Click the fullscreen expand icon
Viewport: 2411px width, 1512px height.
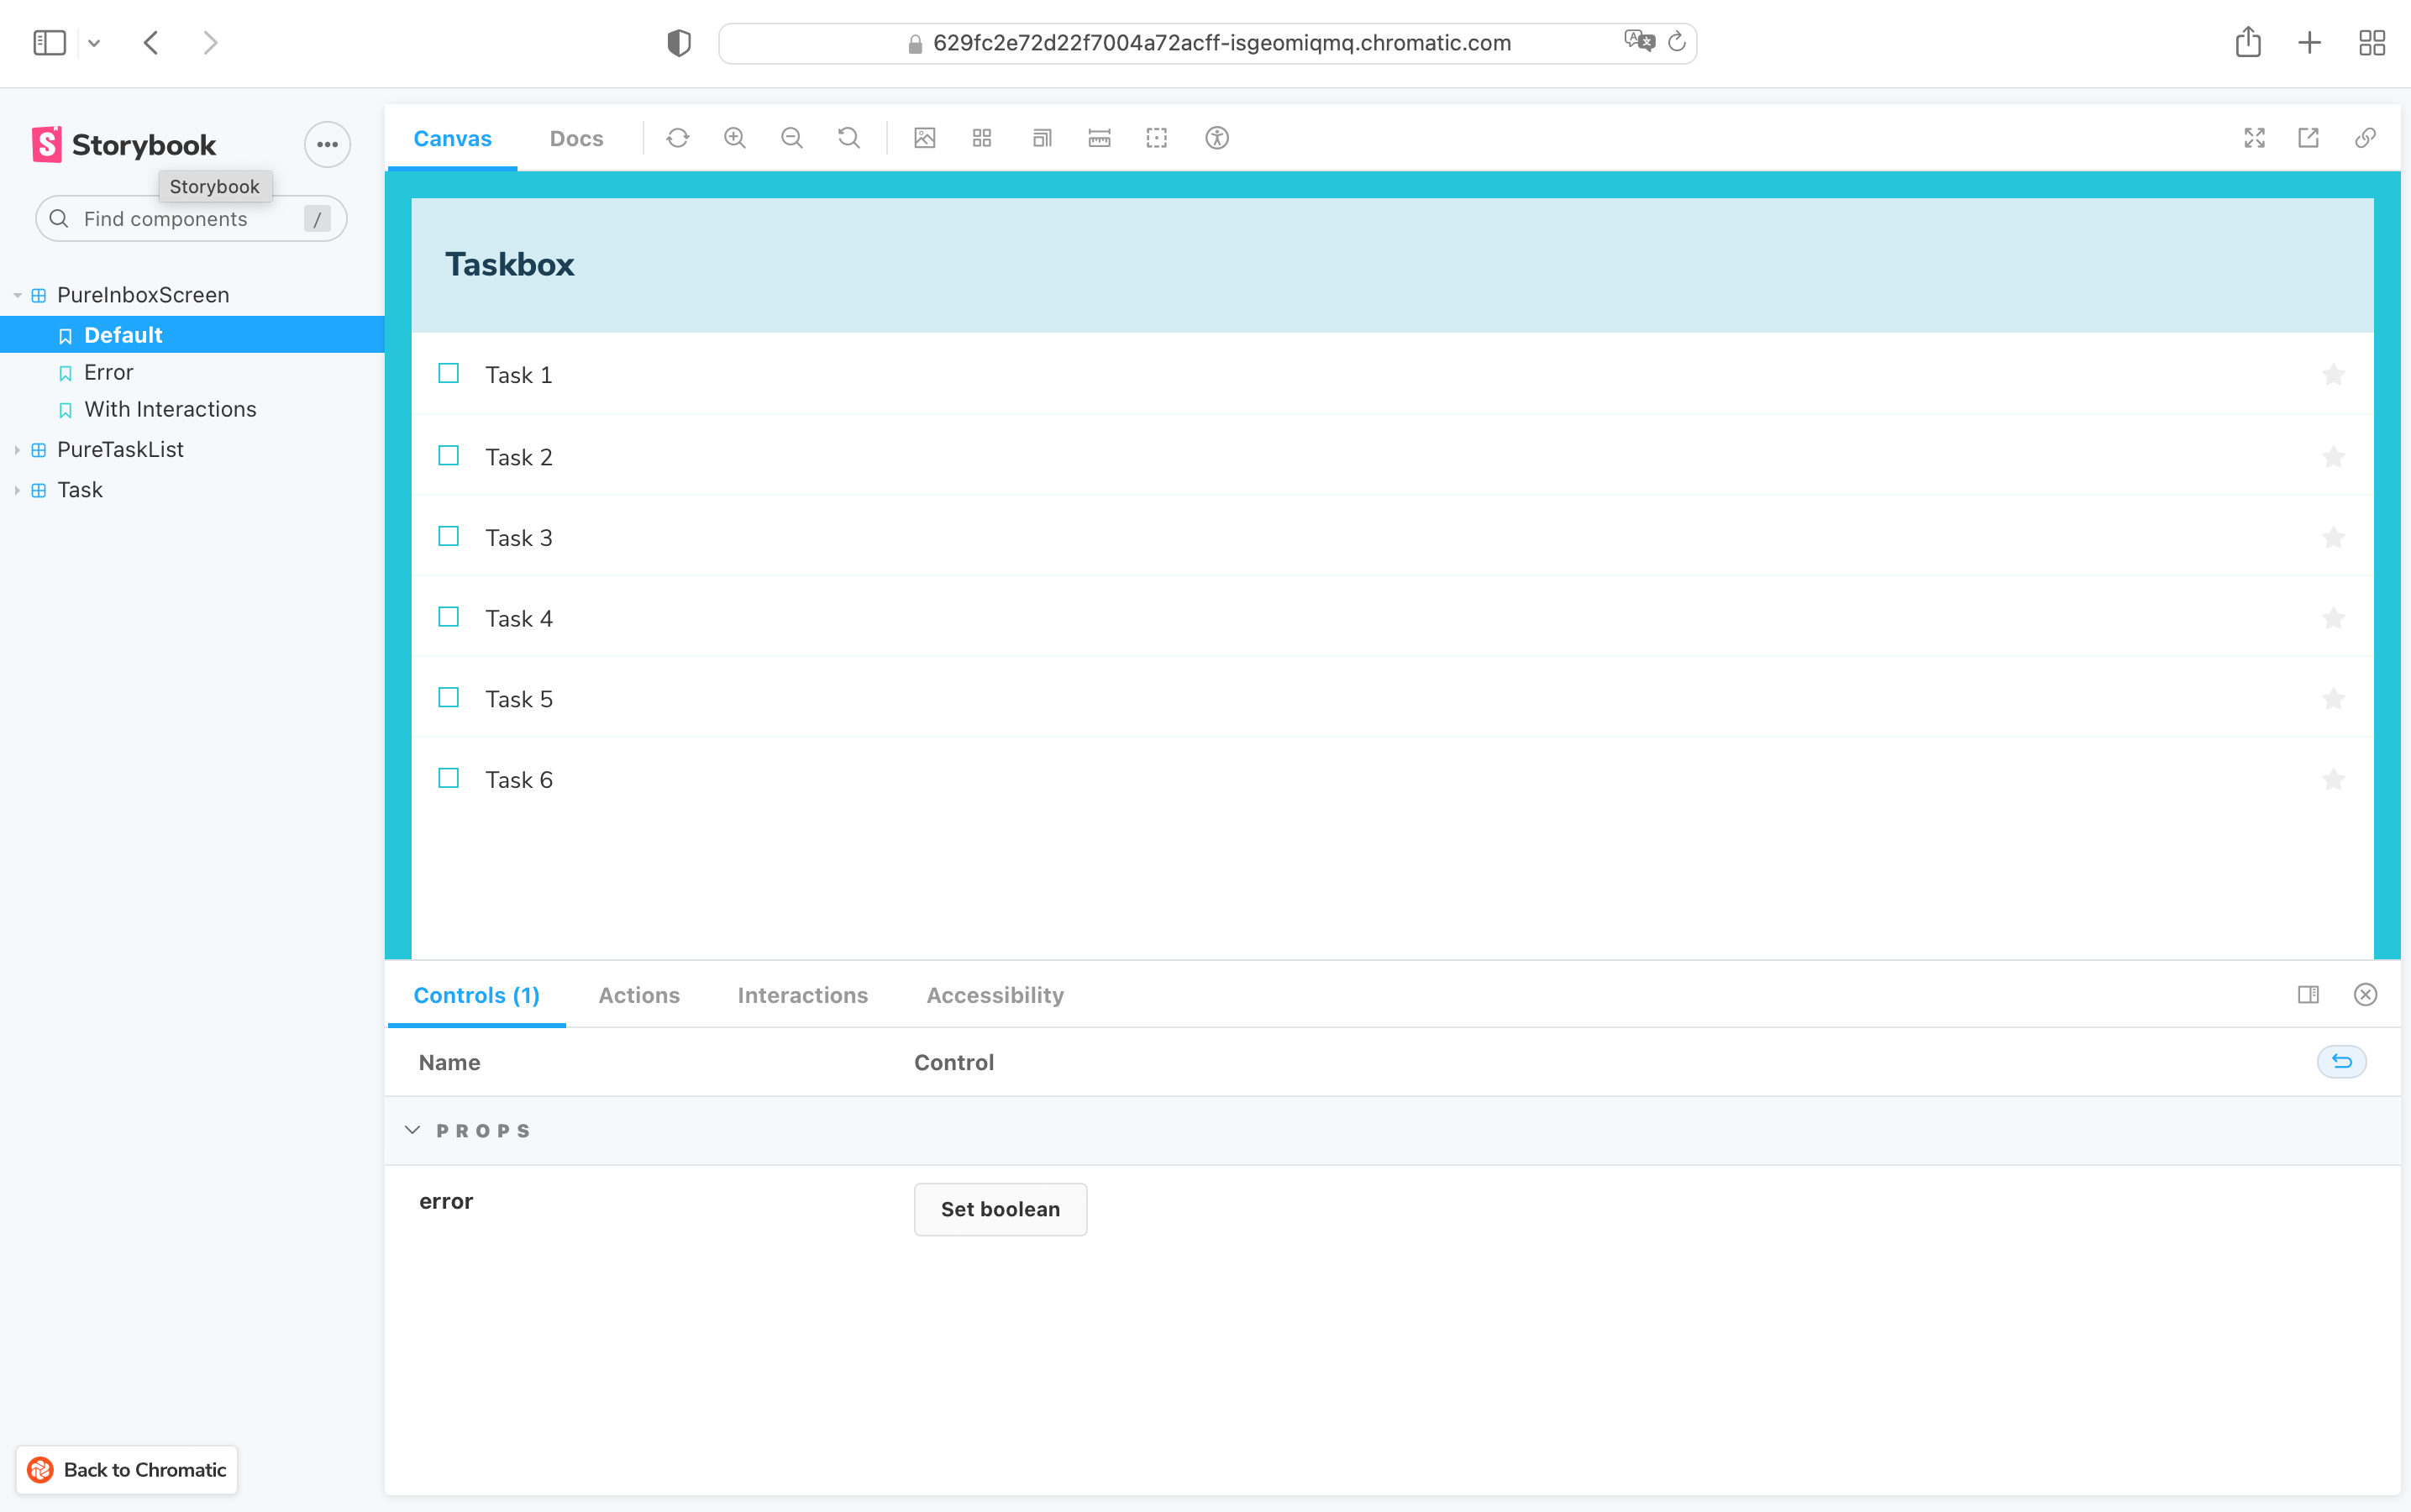[x=2254, y=138]
